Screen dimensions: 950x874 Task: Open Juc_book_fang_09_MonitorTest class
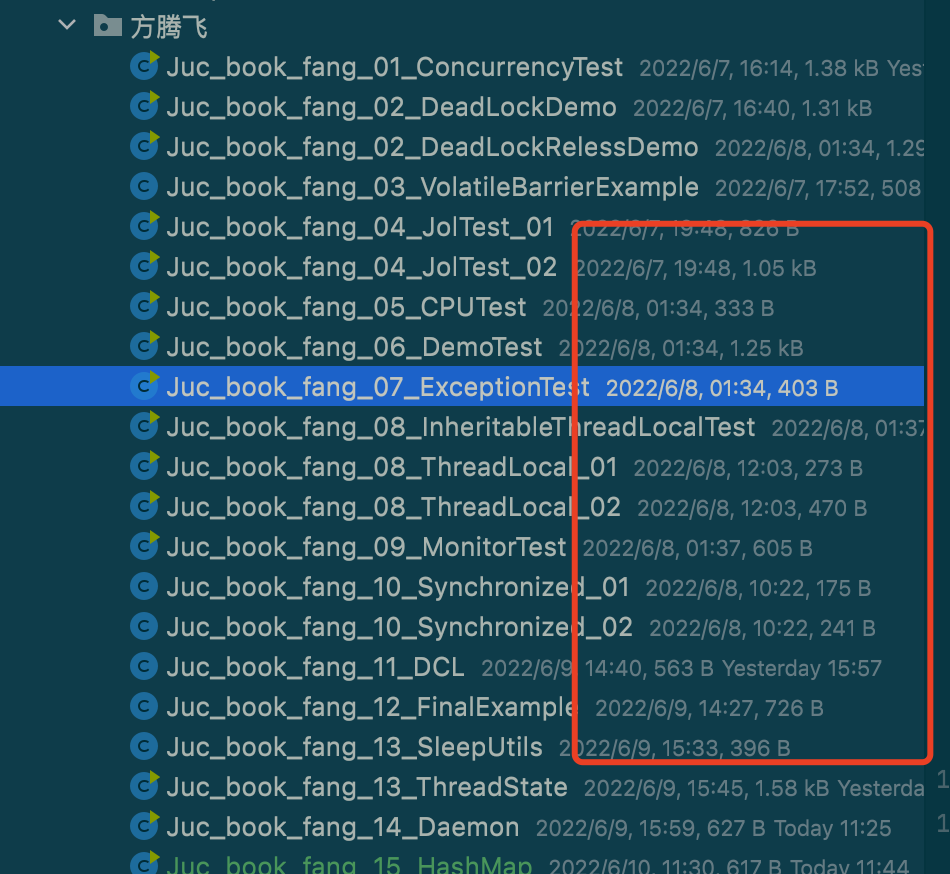pos(366,547)
